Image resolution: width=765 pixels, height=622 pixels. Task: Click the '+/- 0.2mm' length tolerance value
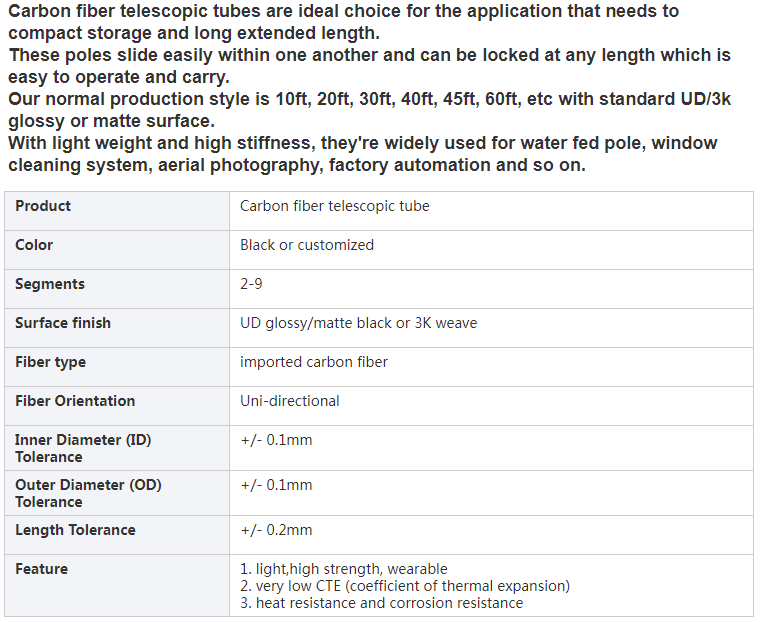276,530
